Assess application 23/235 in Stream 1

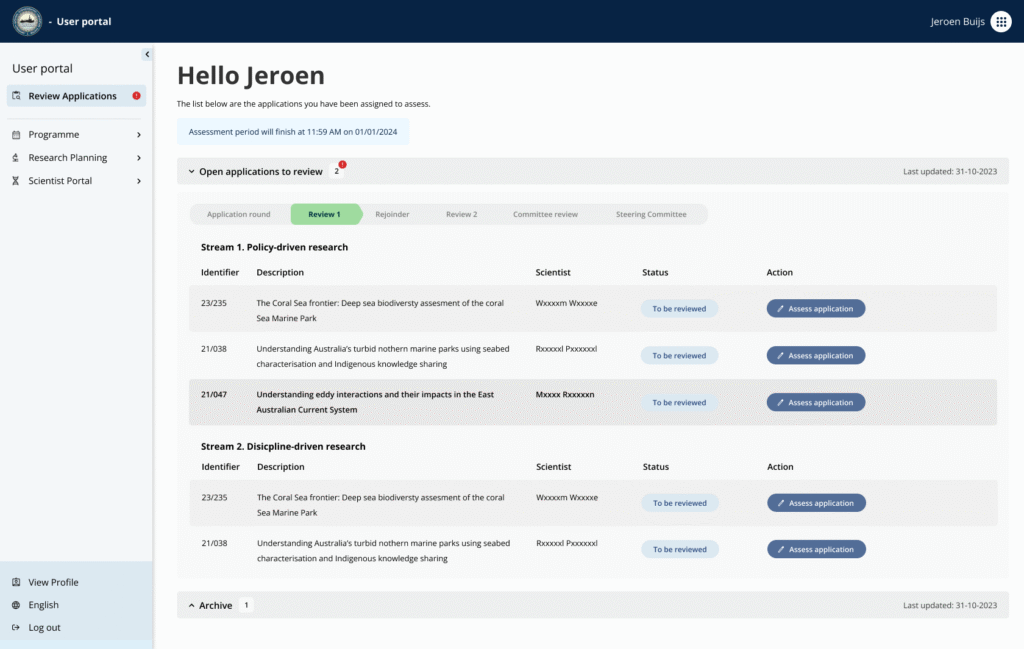pyautogui.click(x=815, y=309)
